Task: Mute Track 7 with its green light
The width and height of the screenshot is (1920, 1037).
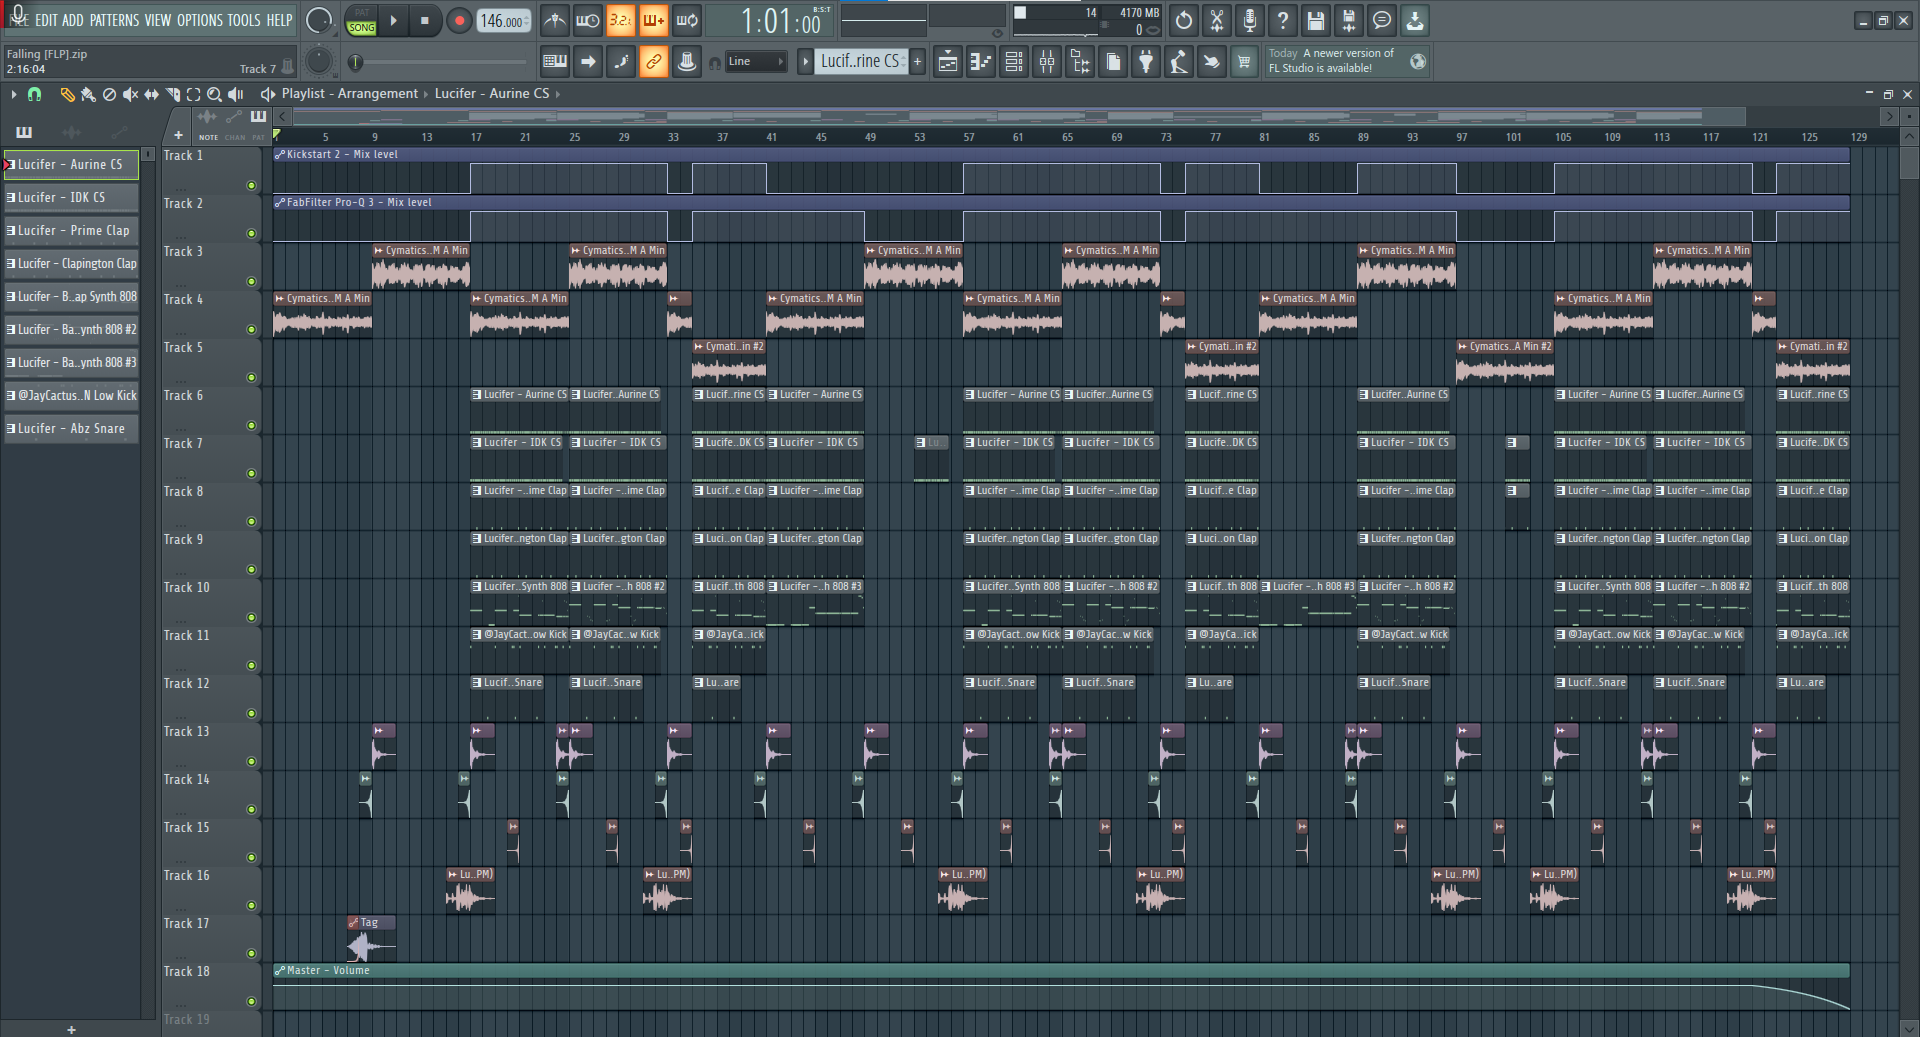Action: (251, 473)
